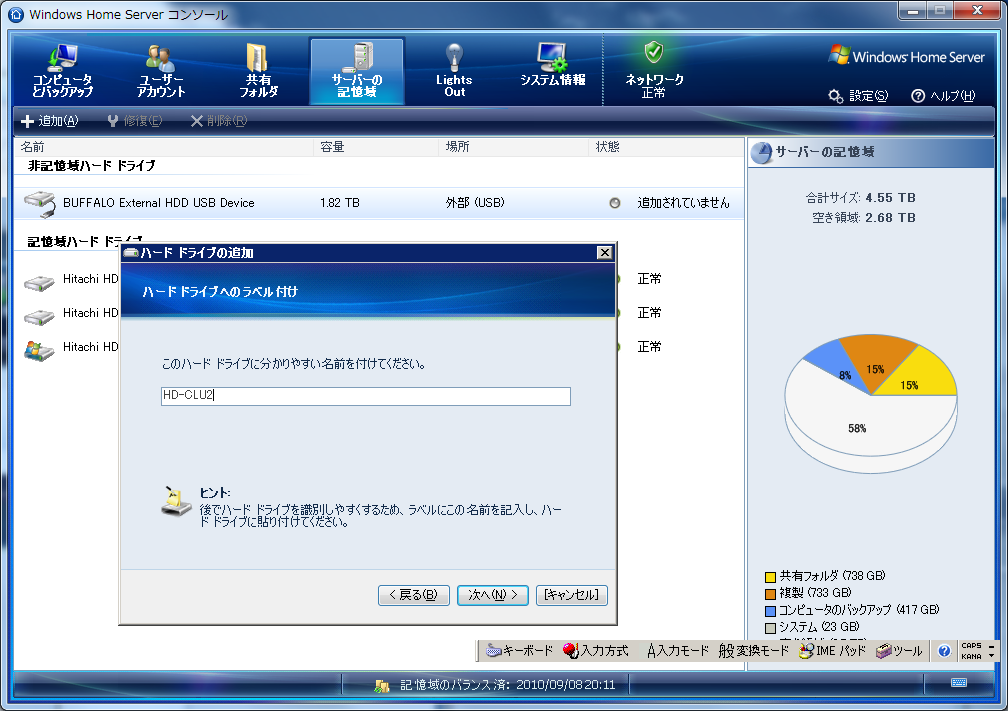Screen dimensions: 1008x711
Task: Select the Server Storage tab
Action: click(357, 71)
